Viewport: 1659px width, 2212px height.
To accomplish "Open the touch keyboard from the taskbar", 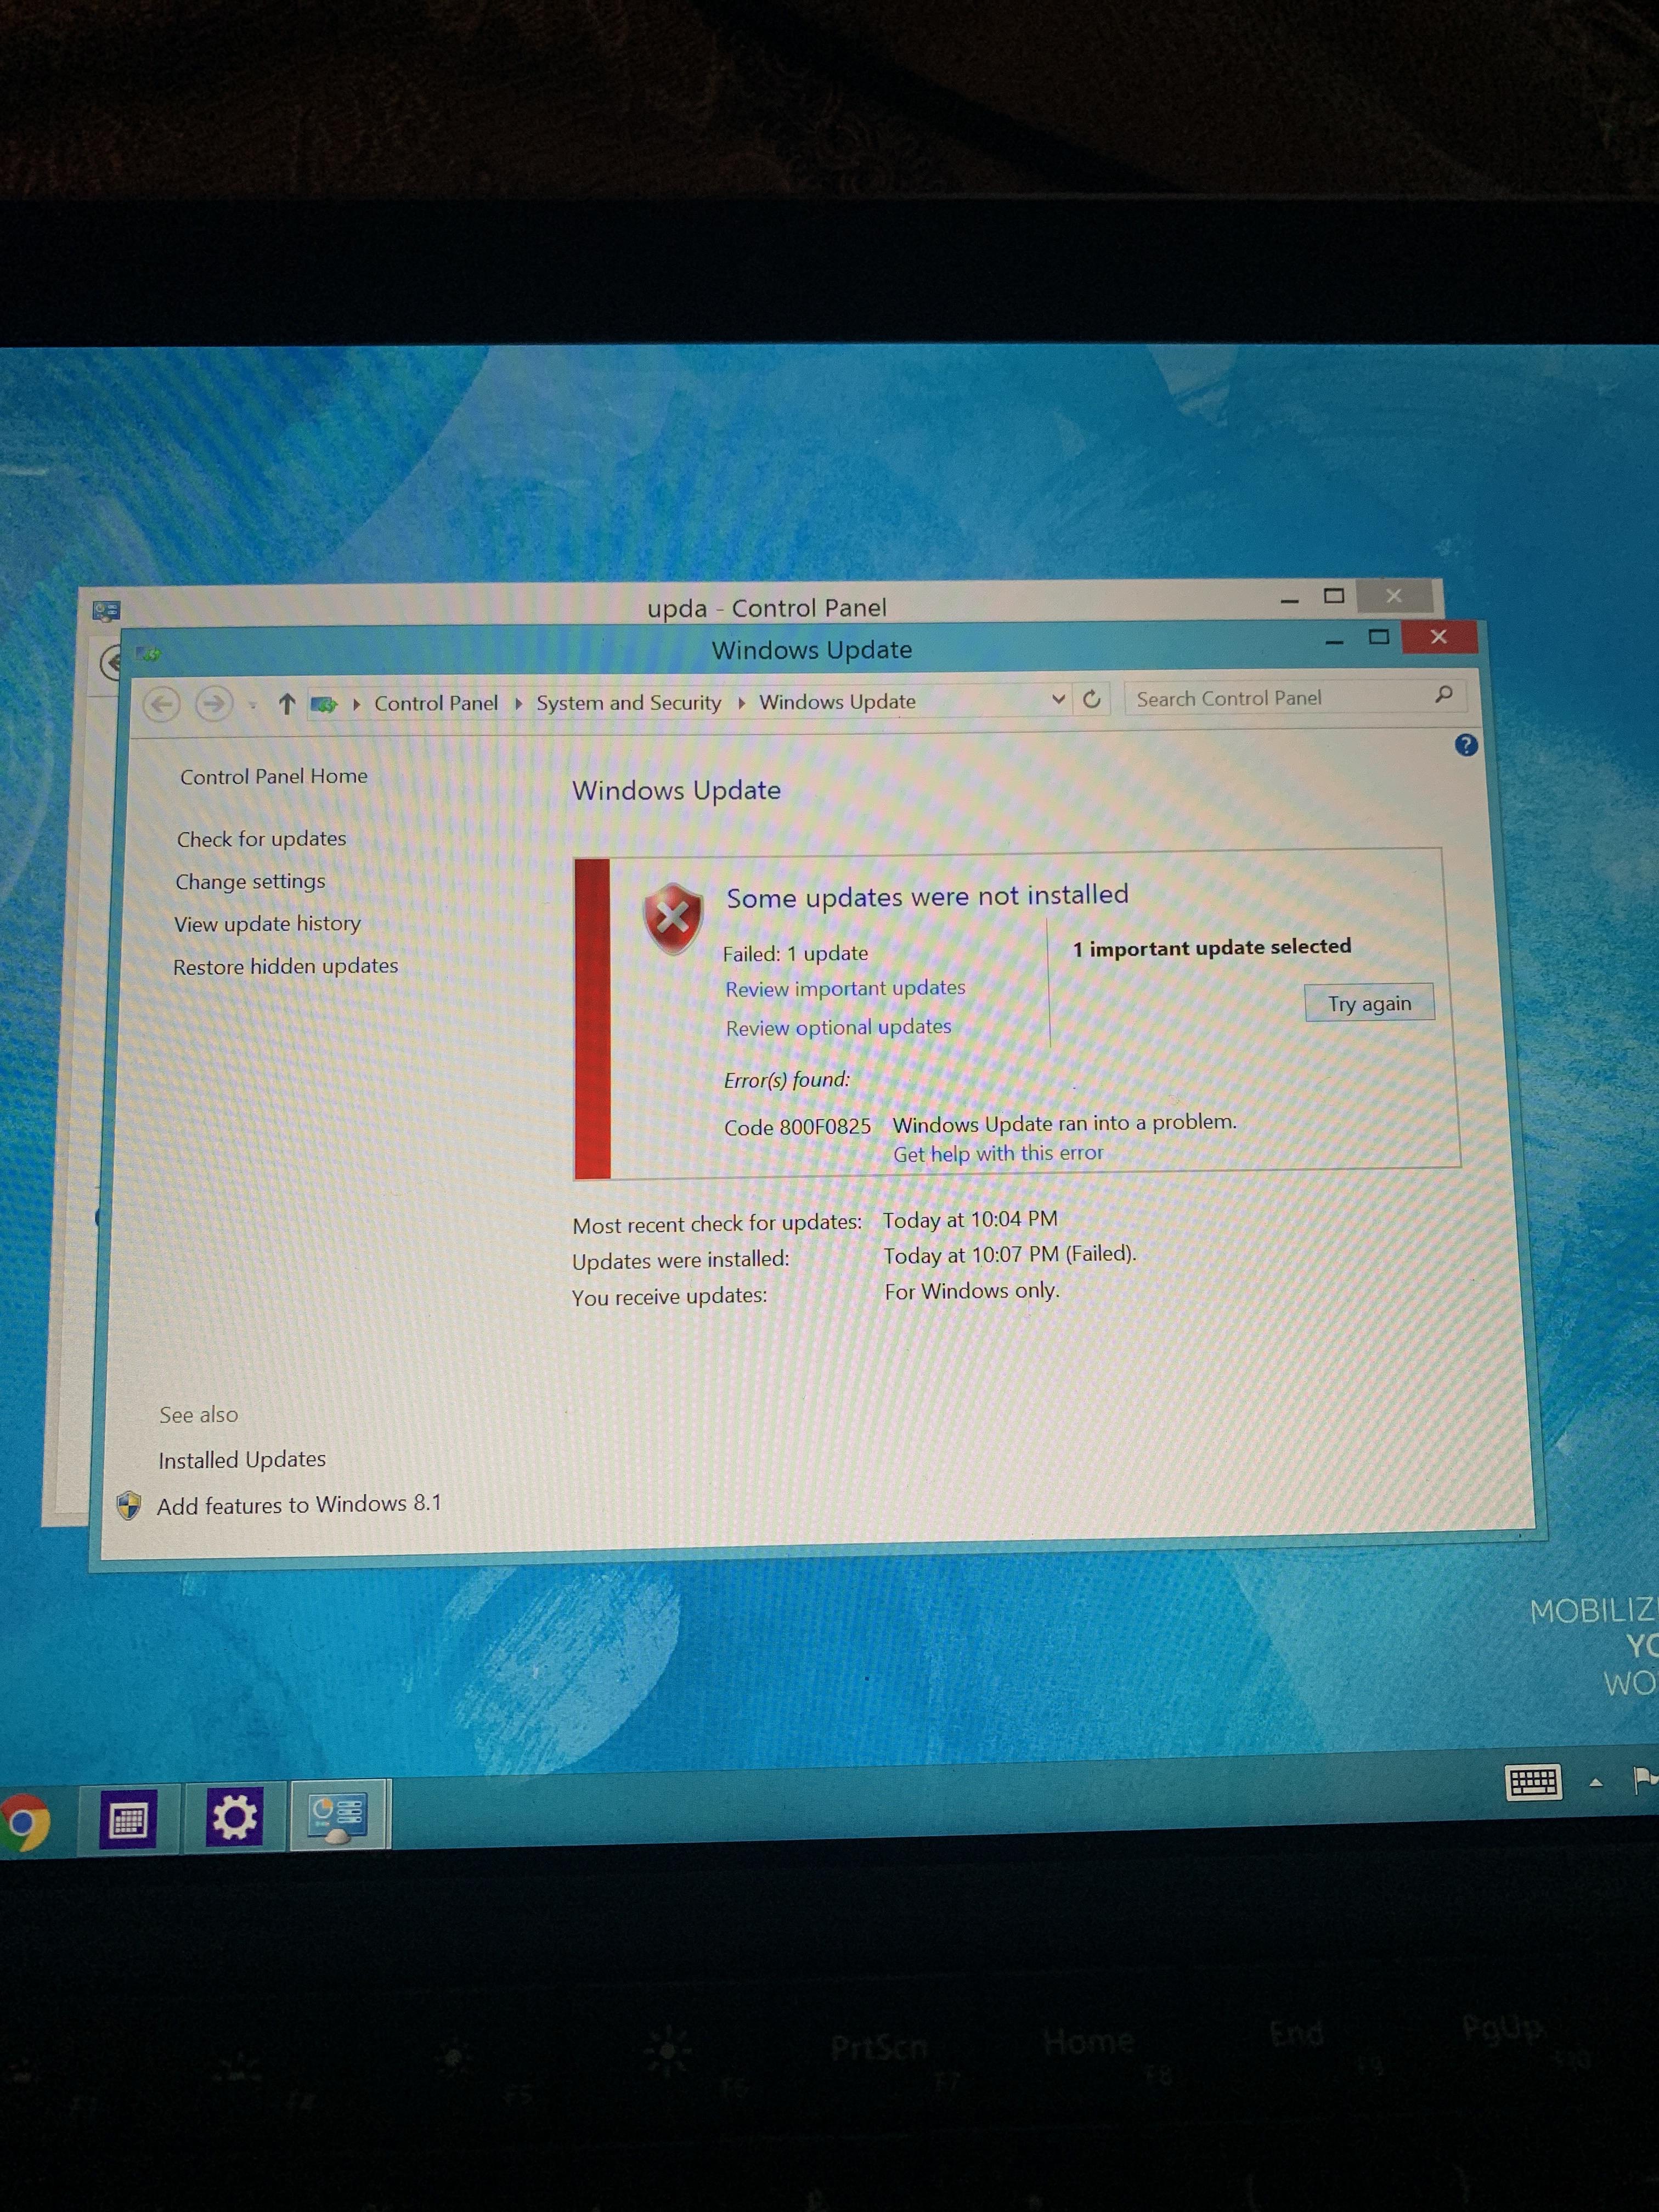I will 1533,1782.
